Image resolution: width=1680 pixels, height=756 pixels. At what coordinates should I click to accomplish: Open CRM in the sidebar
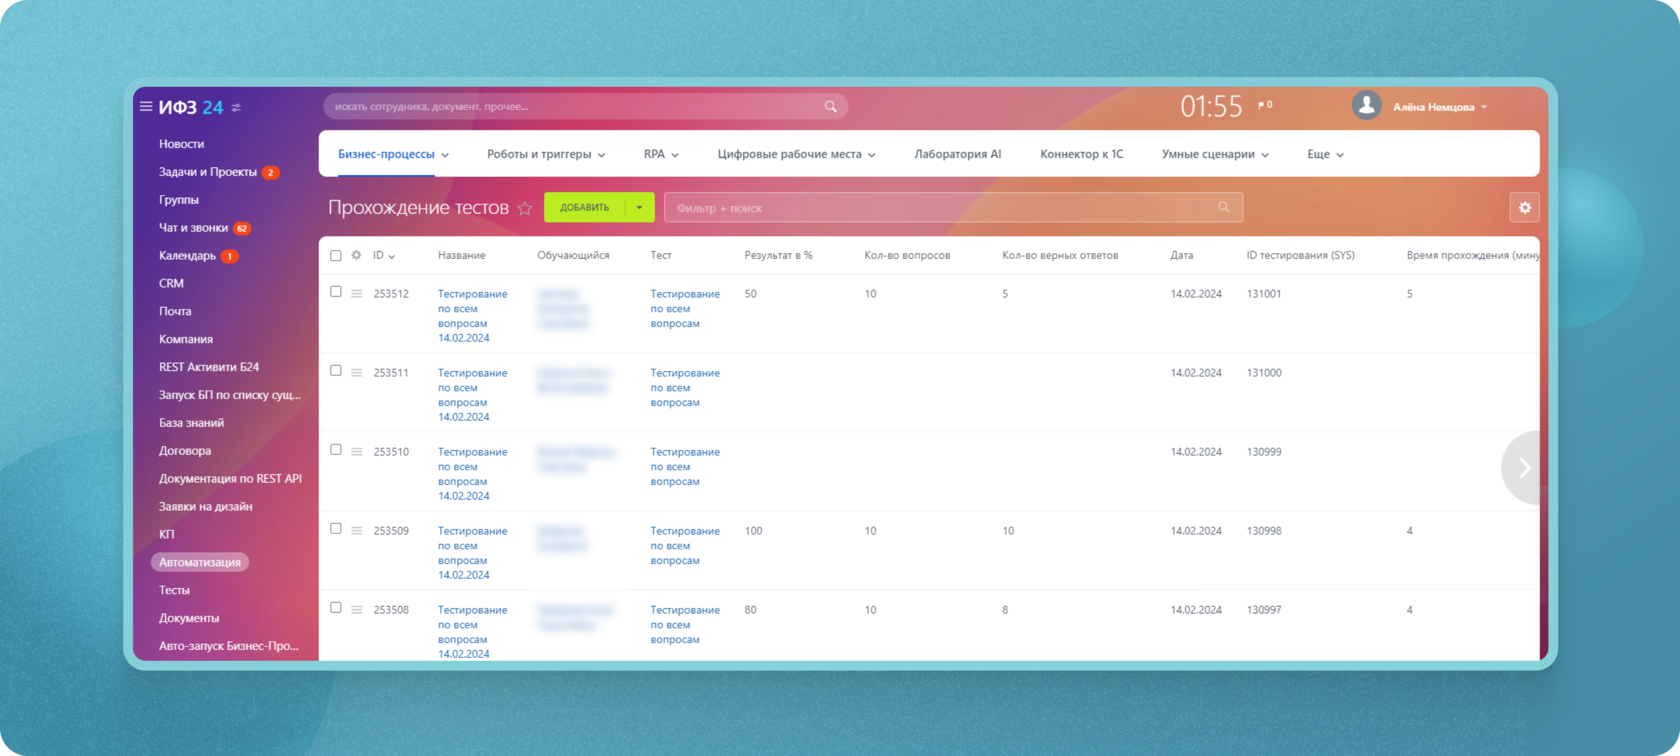(x=171, y=283)
